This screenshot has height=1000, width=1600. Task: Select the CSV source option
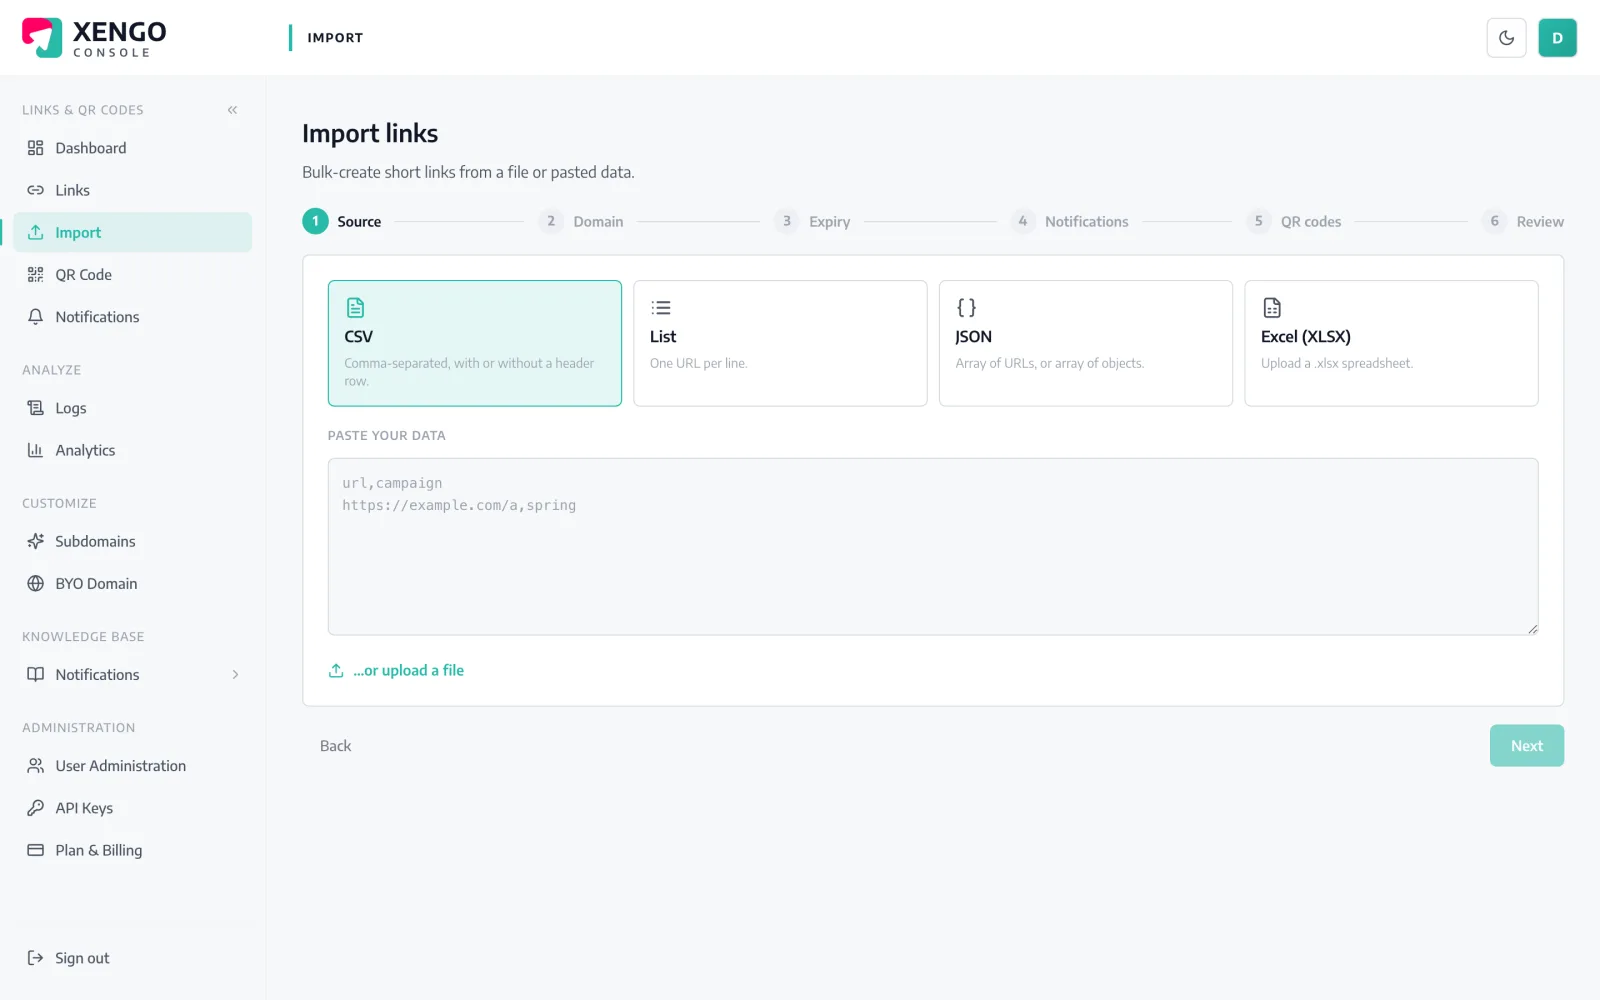tap(475, 343)
